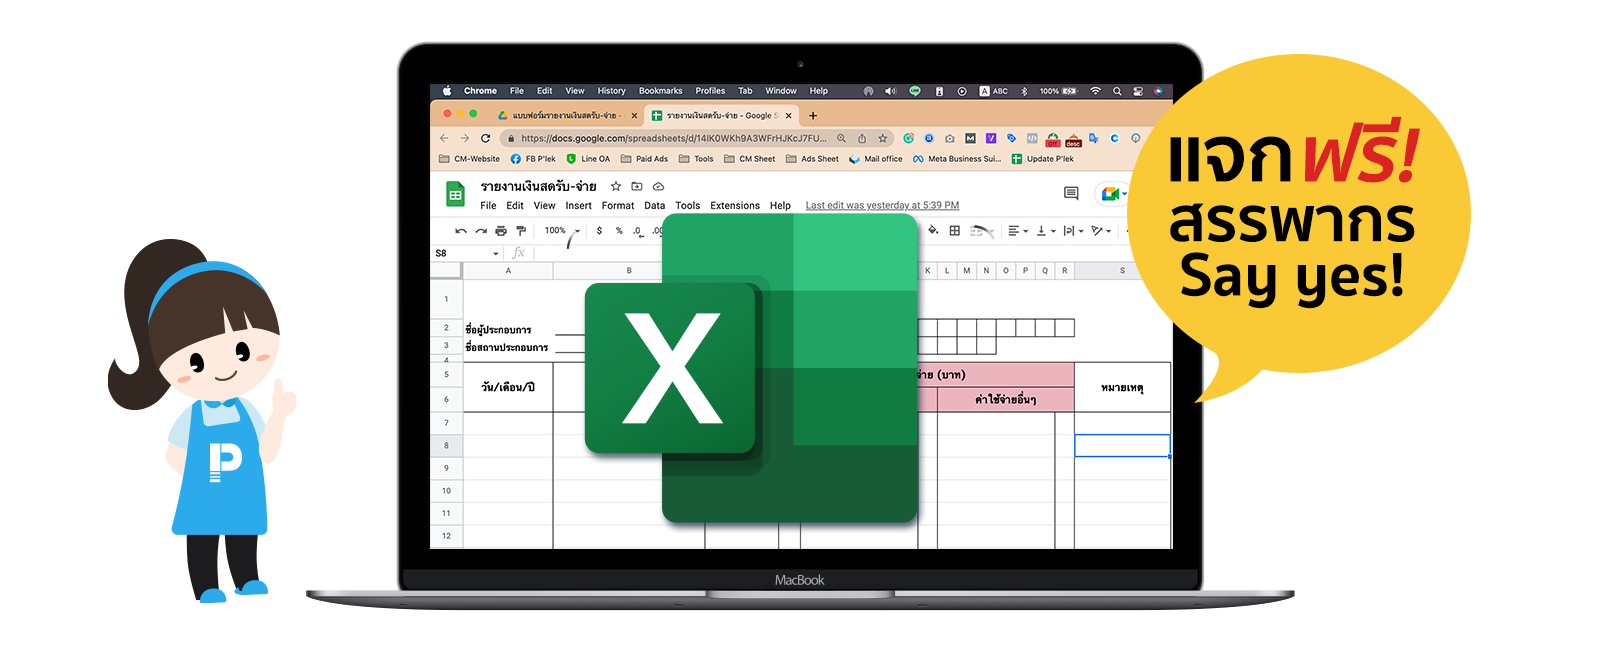Open the Chrome Bookmarks menu
This screenshot has width=1600, height=658.
[x=660, y=91]
